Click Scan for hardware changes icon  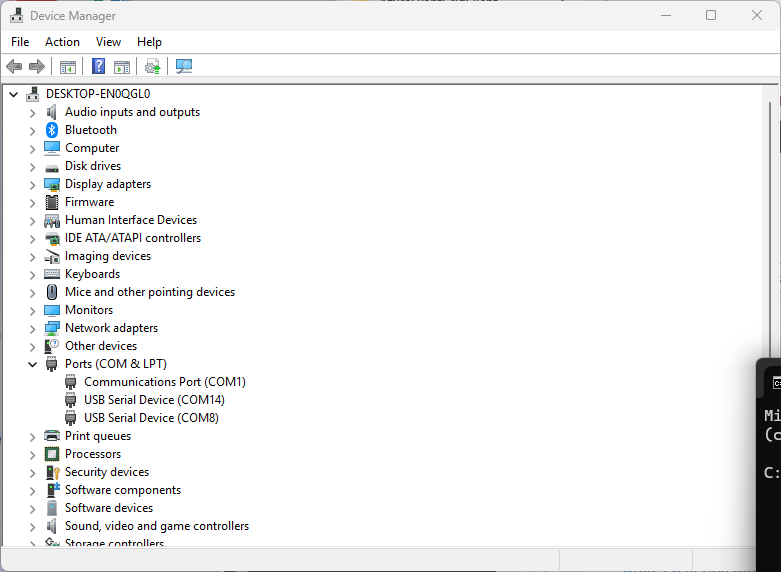coord(184,67)
